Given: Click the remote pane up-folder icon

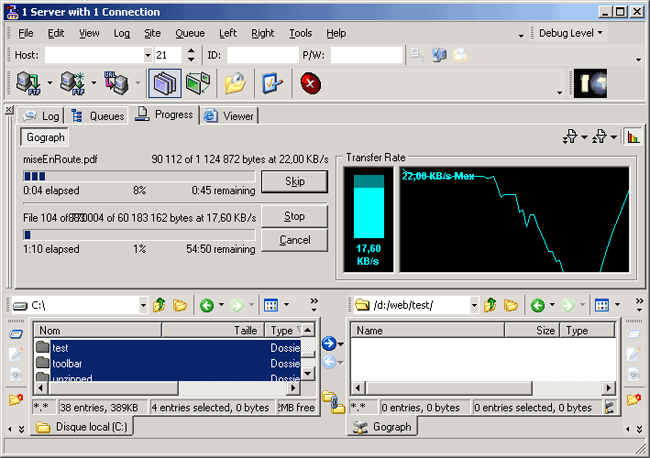Looking at the screenshot, I should point(490,305).
